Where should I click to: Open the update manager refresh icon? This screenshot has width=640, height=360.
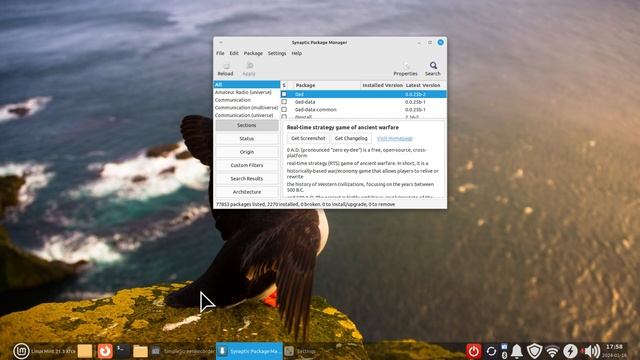point(491,351)
